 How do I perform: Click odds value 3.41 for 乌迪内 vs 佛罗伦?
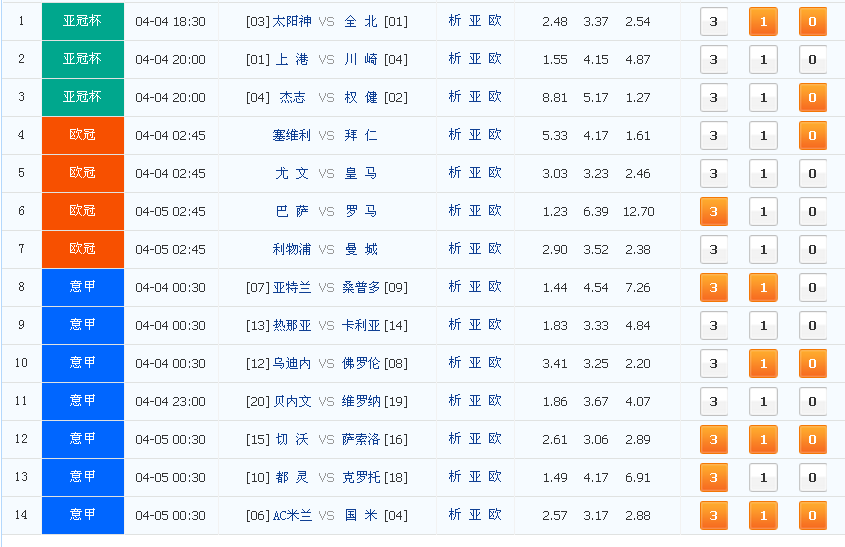pyautogui.click(x=555, y=364)
